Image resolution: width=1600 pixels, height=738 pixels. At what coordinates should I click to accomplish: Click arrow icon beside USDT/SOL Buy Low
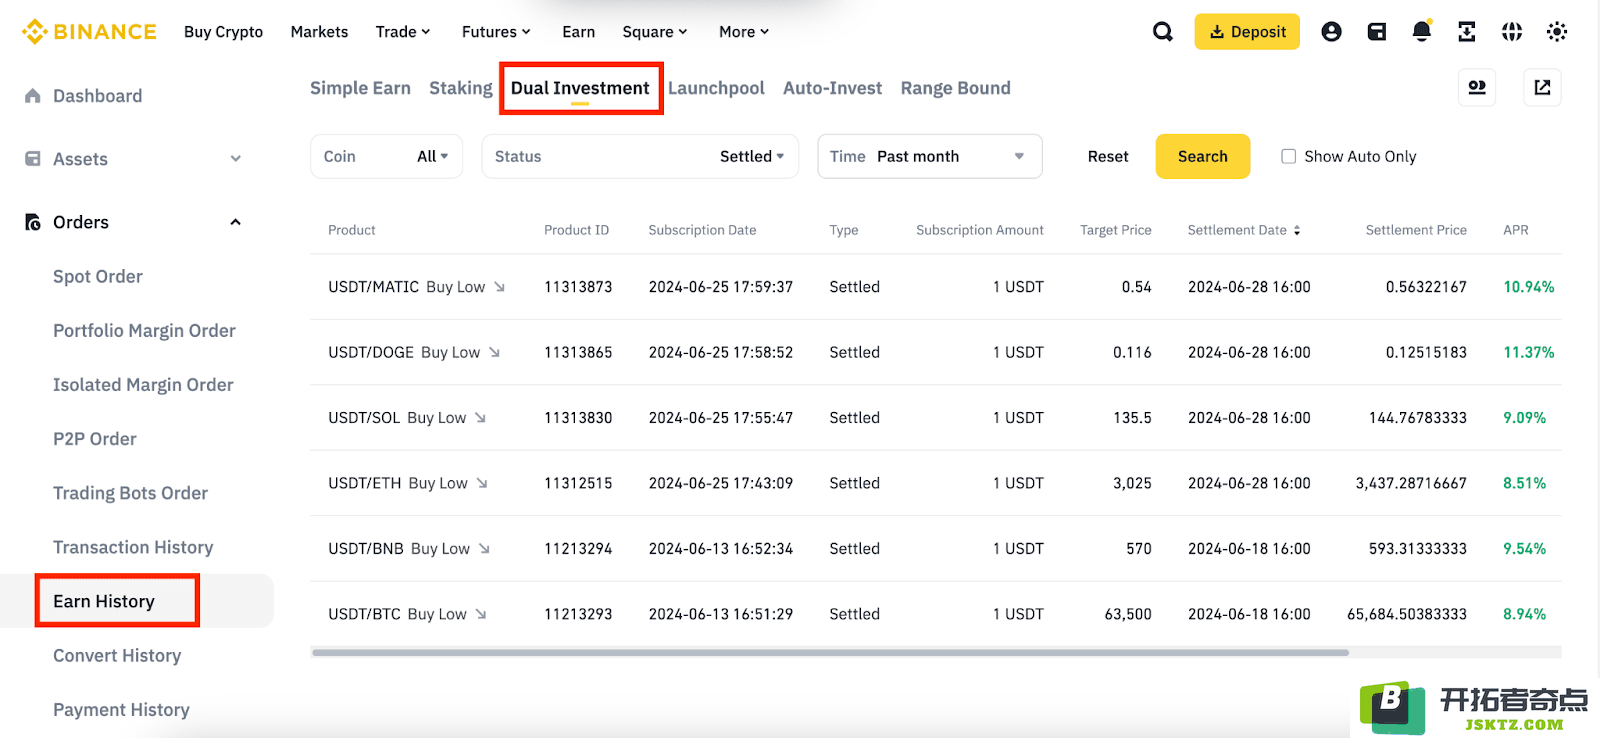(480, 418)
